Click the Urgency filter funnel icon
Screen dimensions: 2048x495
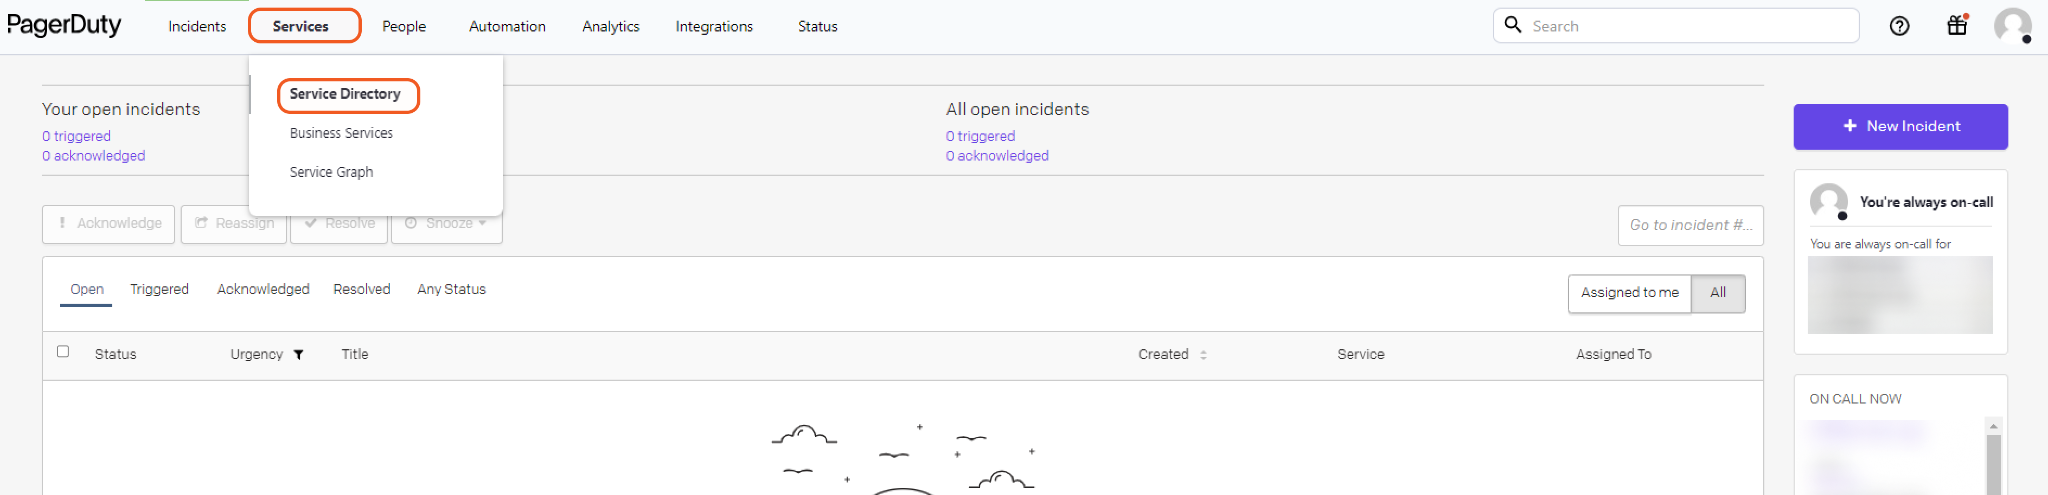click(x=298, y=355)
